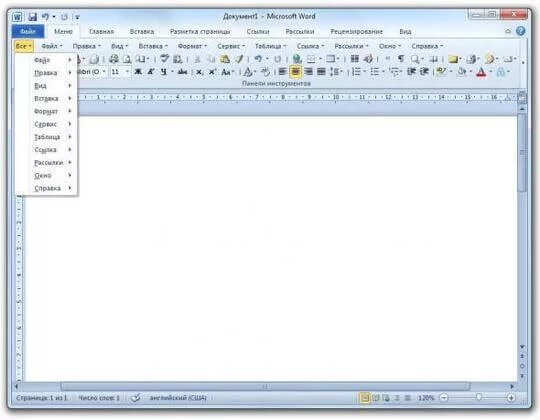This screenshot has height=420, width=540.
Task: Toggle strikethrough (abc) formatting
Action: (x=182, y=72)
